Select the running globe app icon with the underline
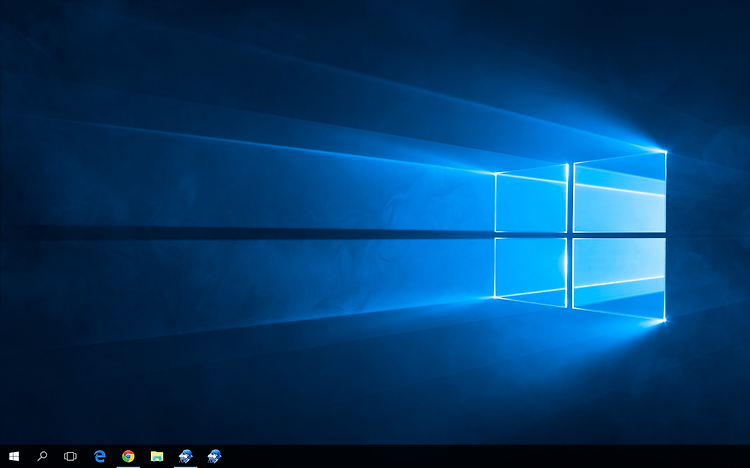This screenshot has width=750, height=468. (x=186, y=457)
